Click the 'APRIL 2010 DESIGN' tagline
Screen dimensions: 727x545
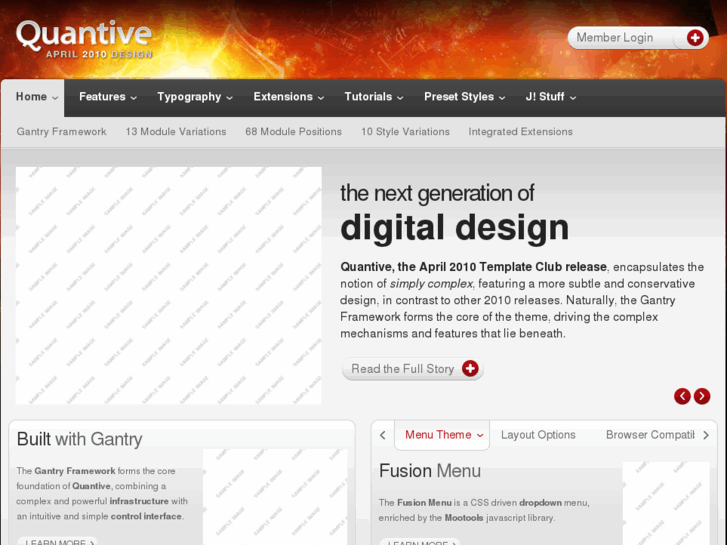(99, 54)
